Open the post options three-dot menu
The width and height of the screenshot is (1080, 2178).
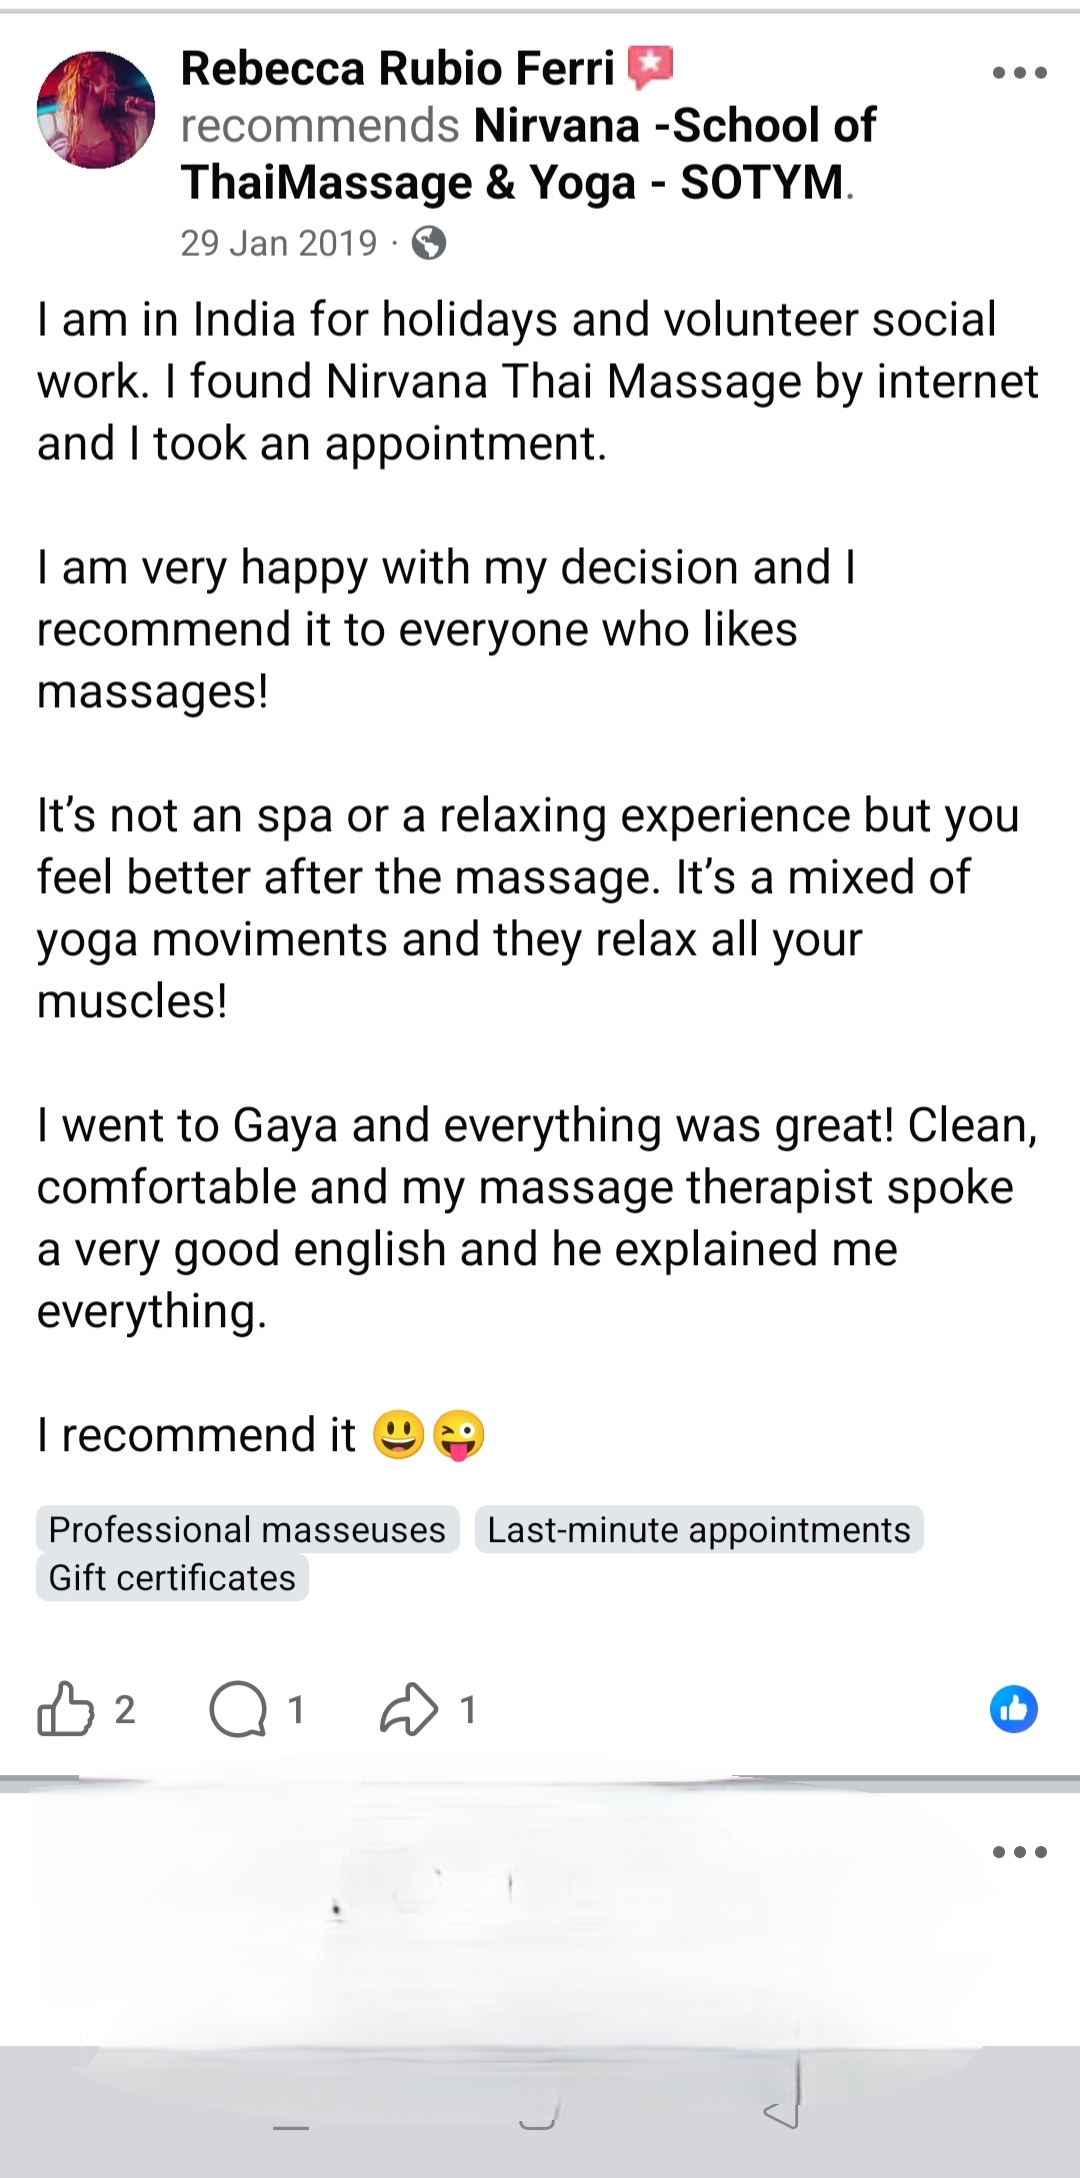click(1019, 72)
